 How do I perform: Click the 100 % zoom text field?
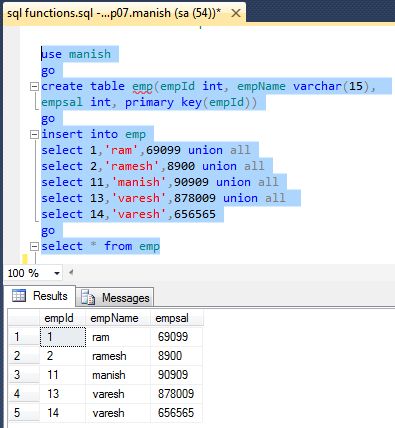[x=29, y=274]
